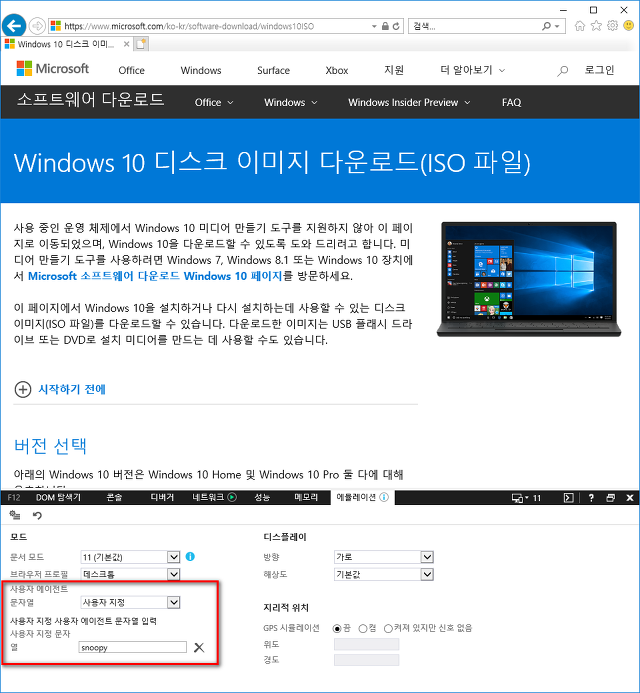The width and height of the screenshot is (640, 693).
Task: Click info icon on 에뮬레이션 tab
Action: point(384,497)
